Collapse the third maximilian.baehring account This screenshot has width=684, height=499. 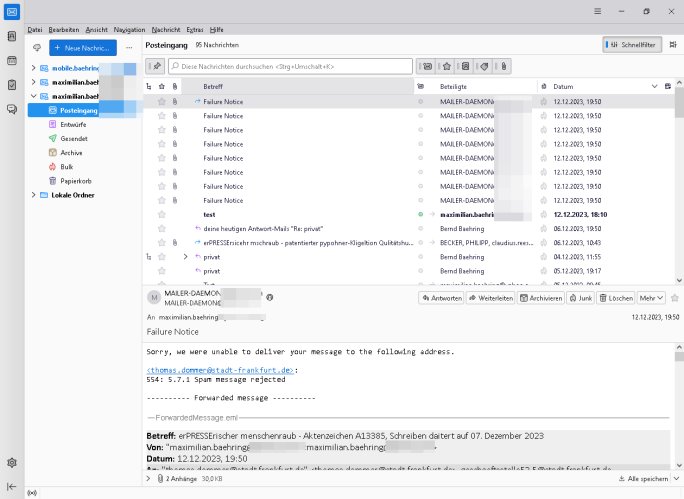tap(34, 96)
